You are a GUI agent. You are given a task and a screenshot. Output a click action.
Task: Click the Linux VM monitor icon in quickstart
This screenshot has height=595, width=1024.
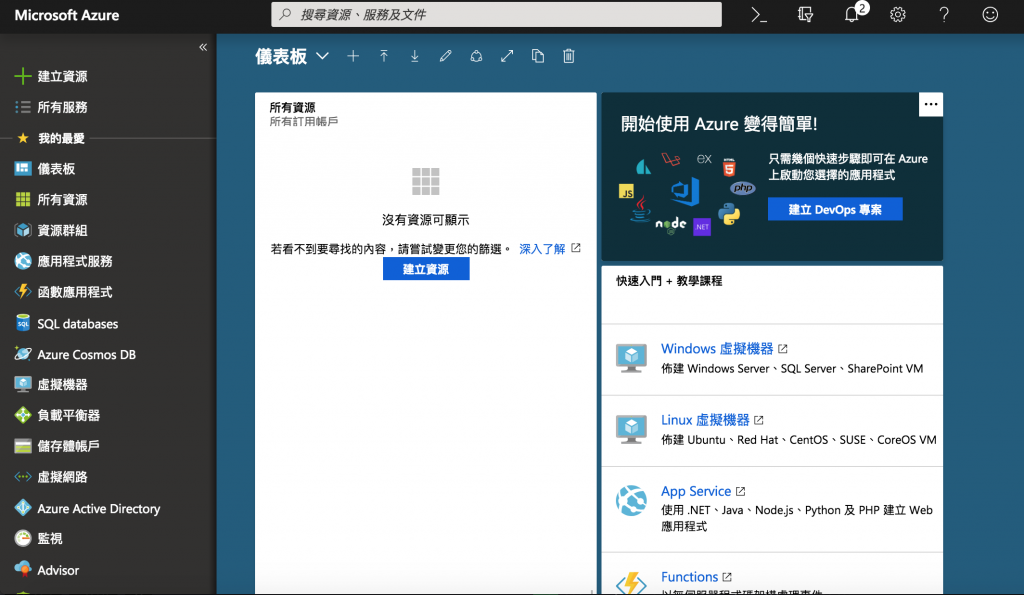point(632,429)
